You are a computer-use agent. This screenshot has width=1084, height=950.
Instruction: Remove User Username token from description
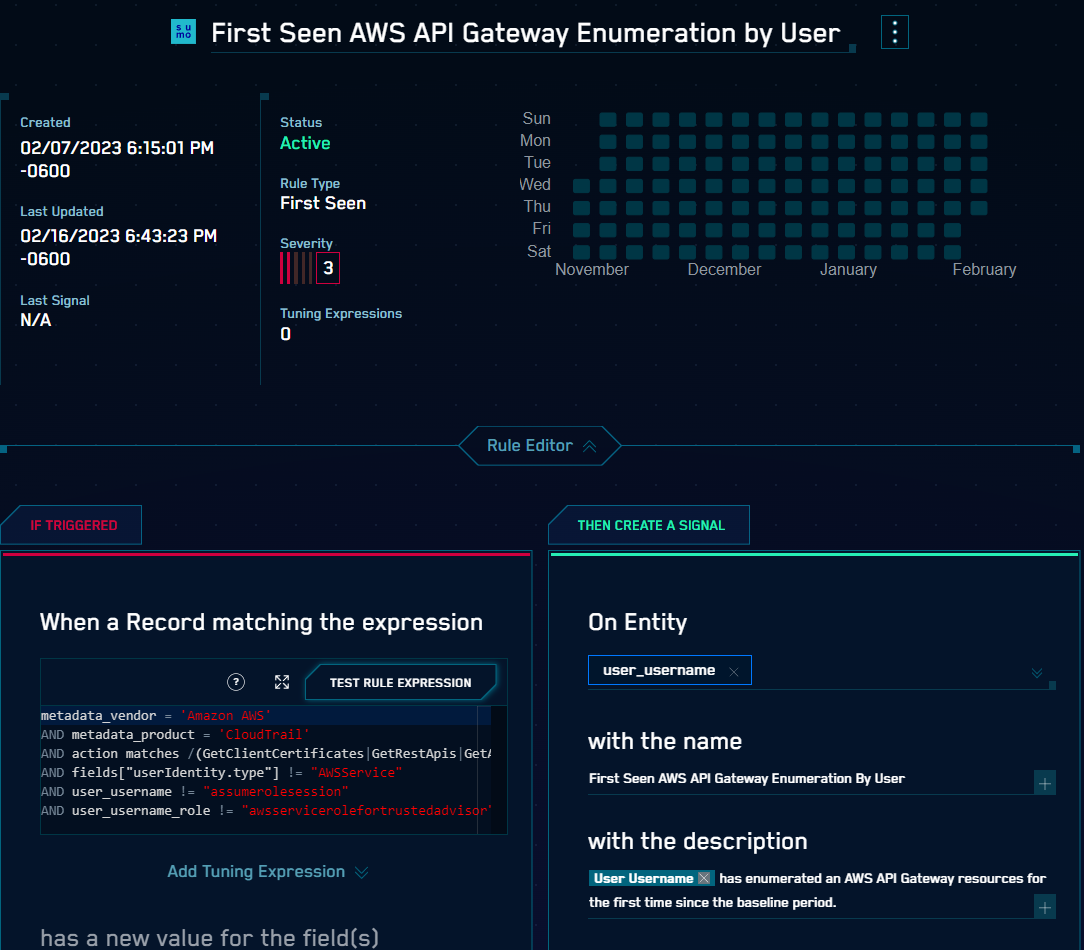pyautogui.click(x=704, y=878)
